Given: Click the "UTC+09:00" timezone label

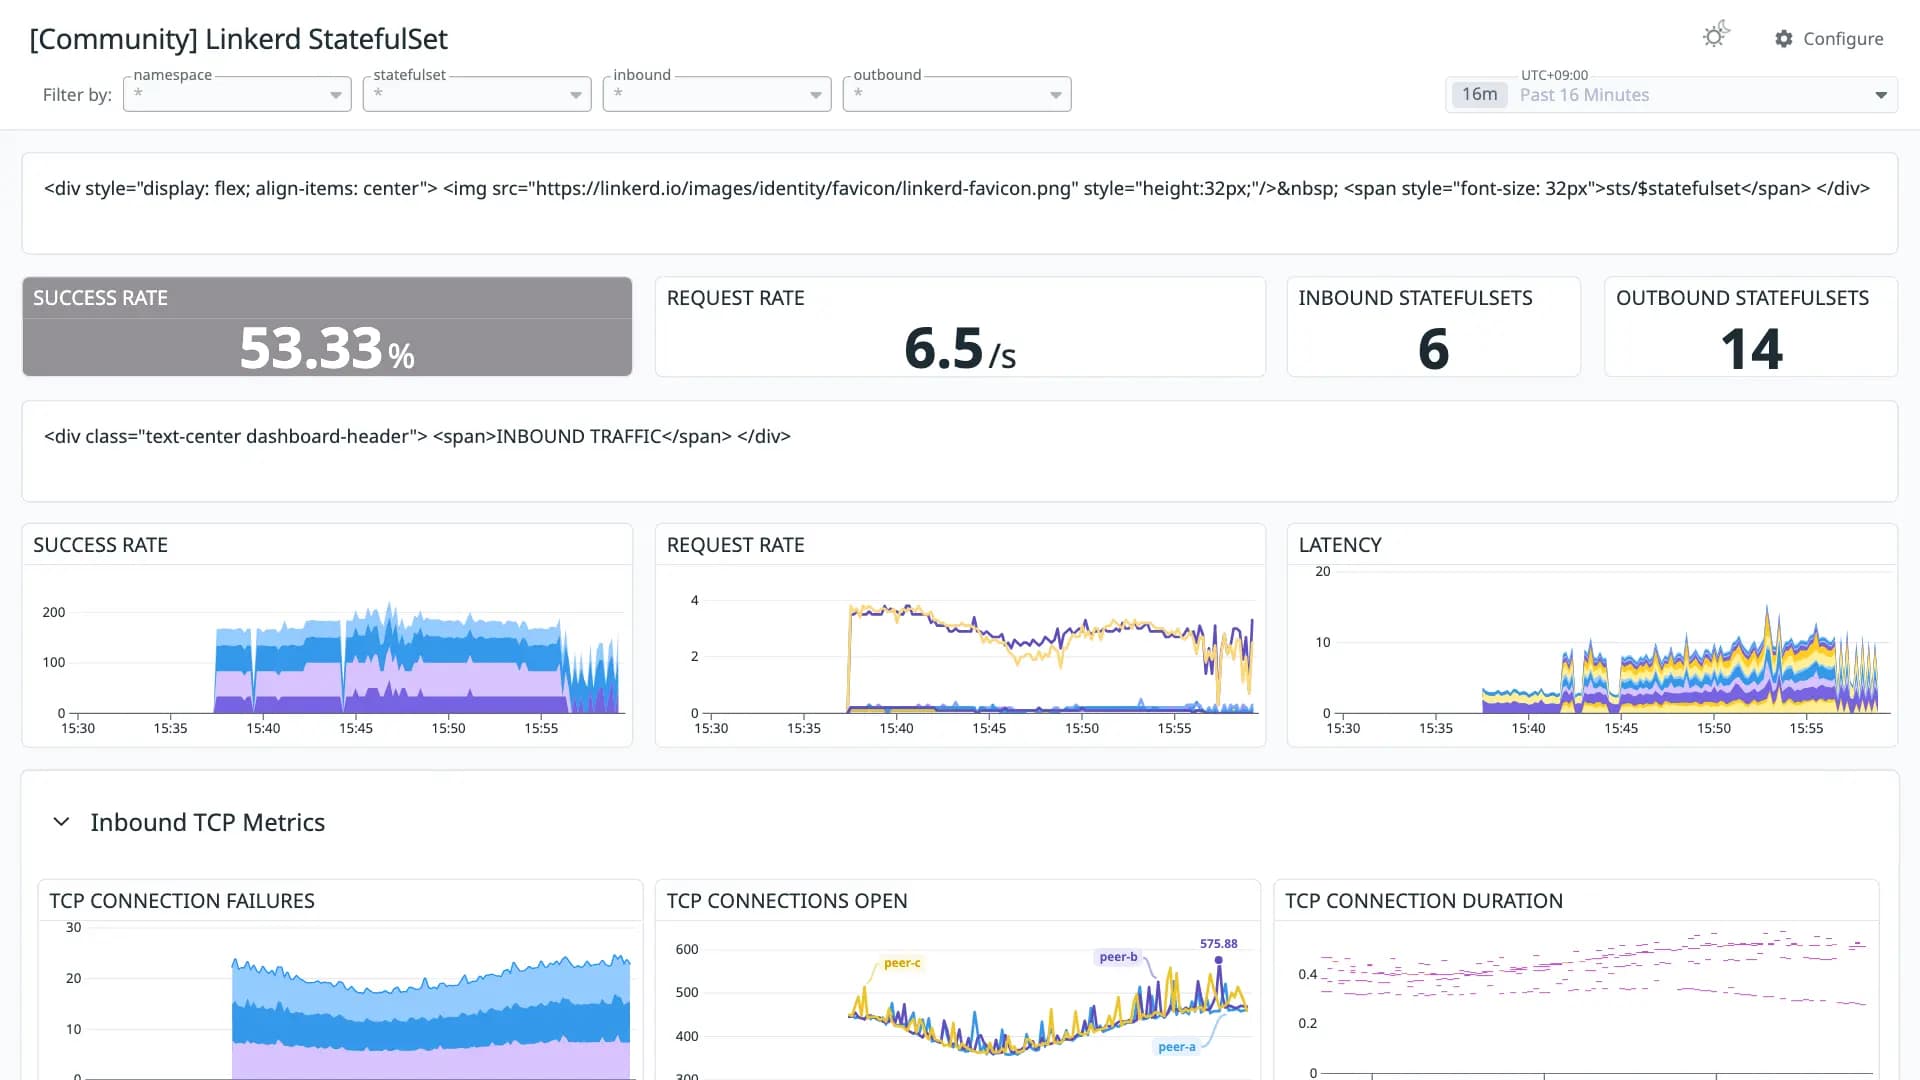Looking at the screenshot, I should [1554, 75].
